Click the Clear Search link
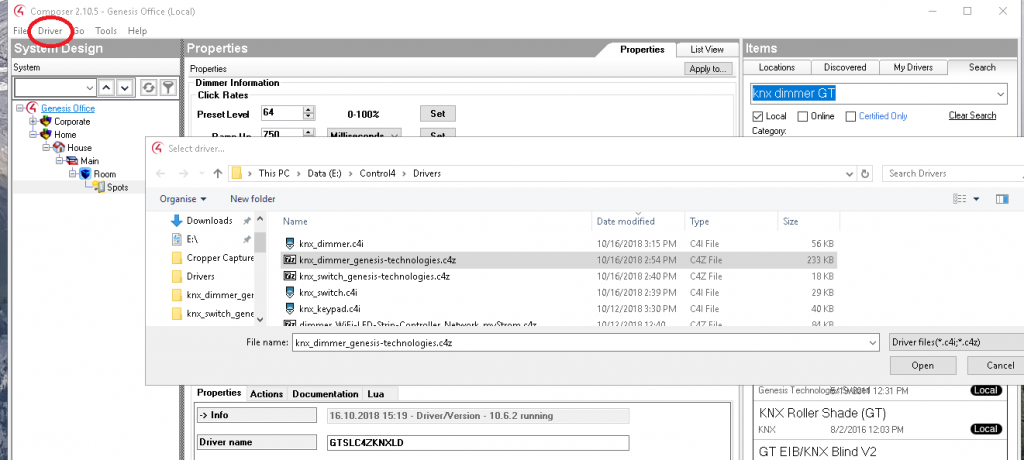The image size is (1024, 460). click(972, 116)
